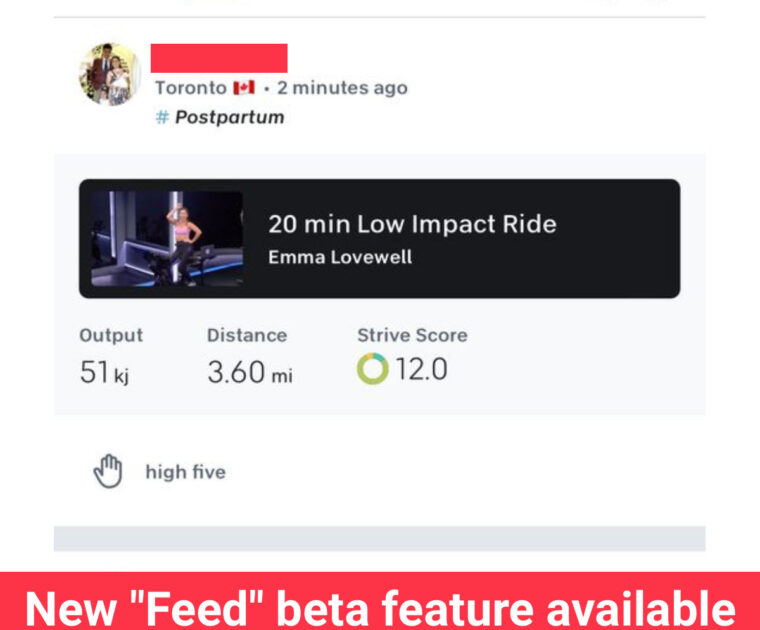Click the Canada flag icon
Image resolution: width=760 pixels, height=630 pixels.
click(244, 88)
